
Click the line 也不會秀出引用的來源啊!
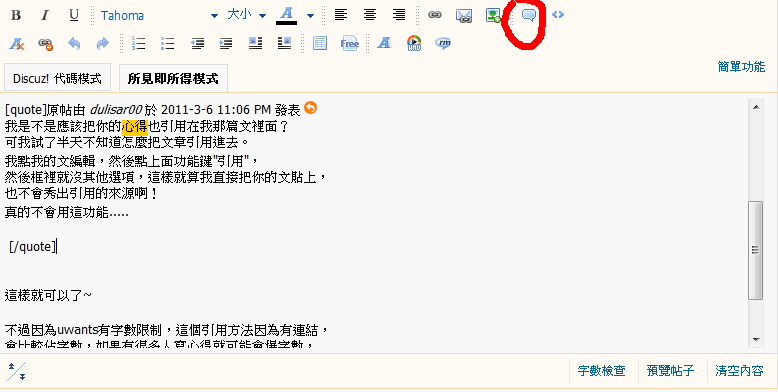point(81,194)
